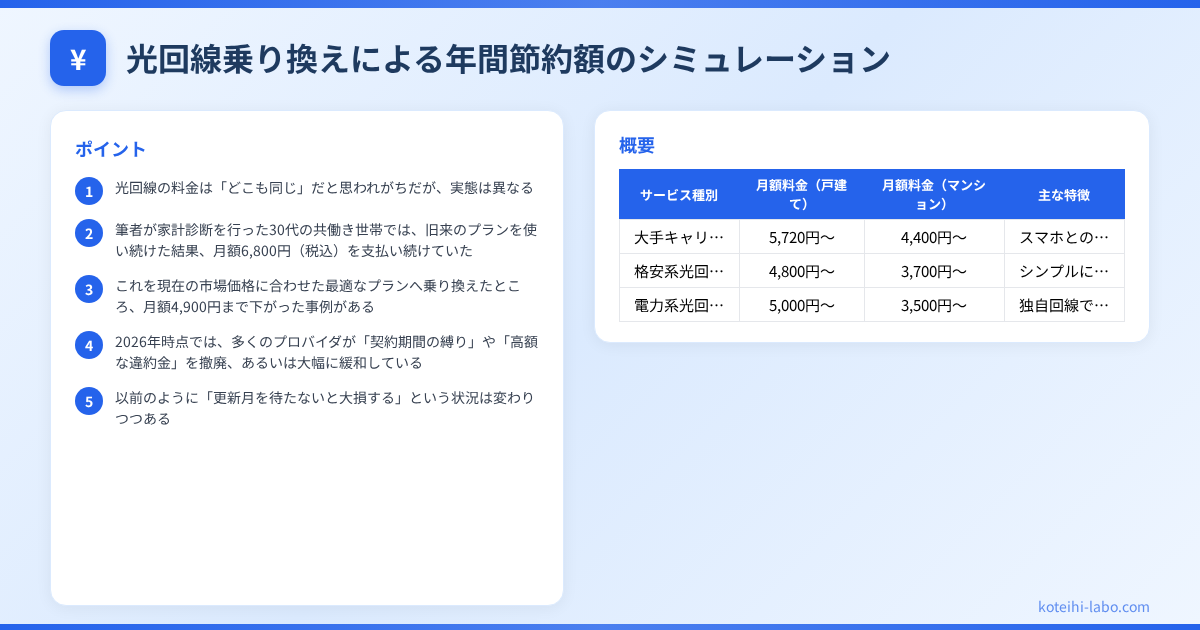
Task: Expand the truncated シンプルに… feature cell
Action: 1063,270
